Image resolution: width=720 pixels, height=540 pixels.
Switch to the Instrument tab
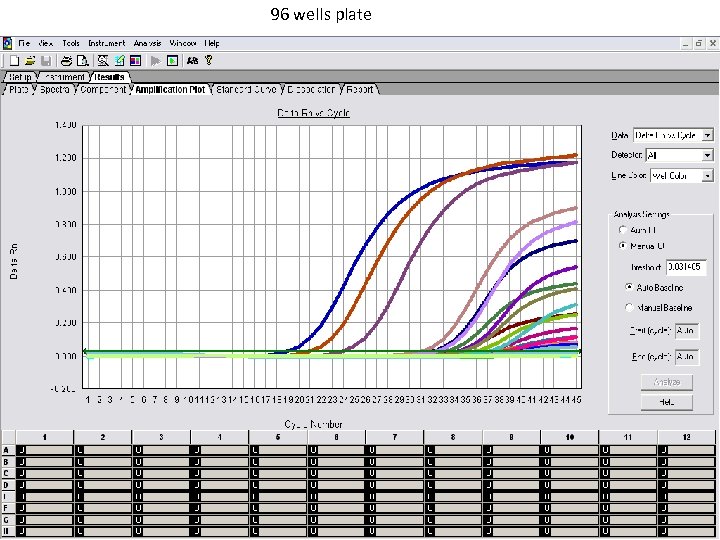65,77
